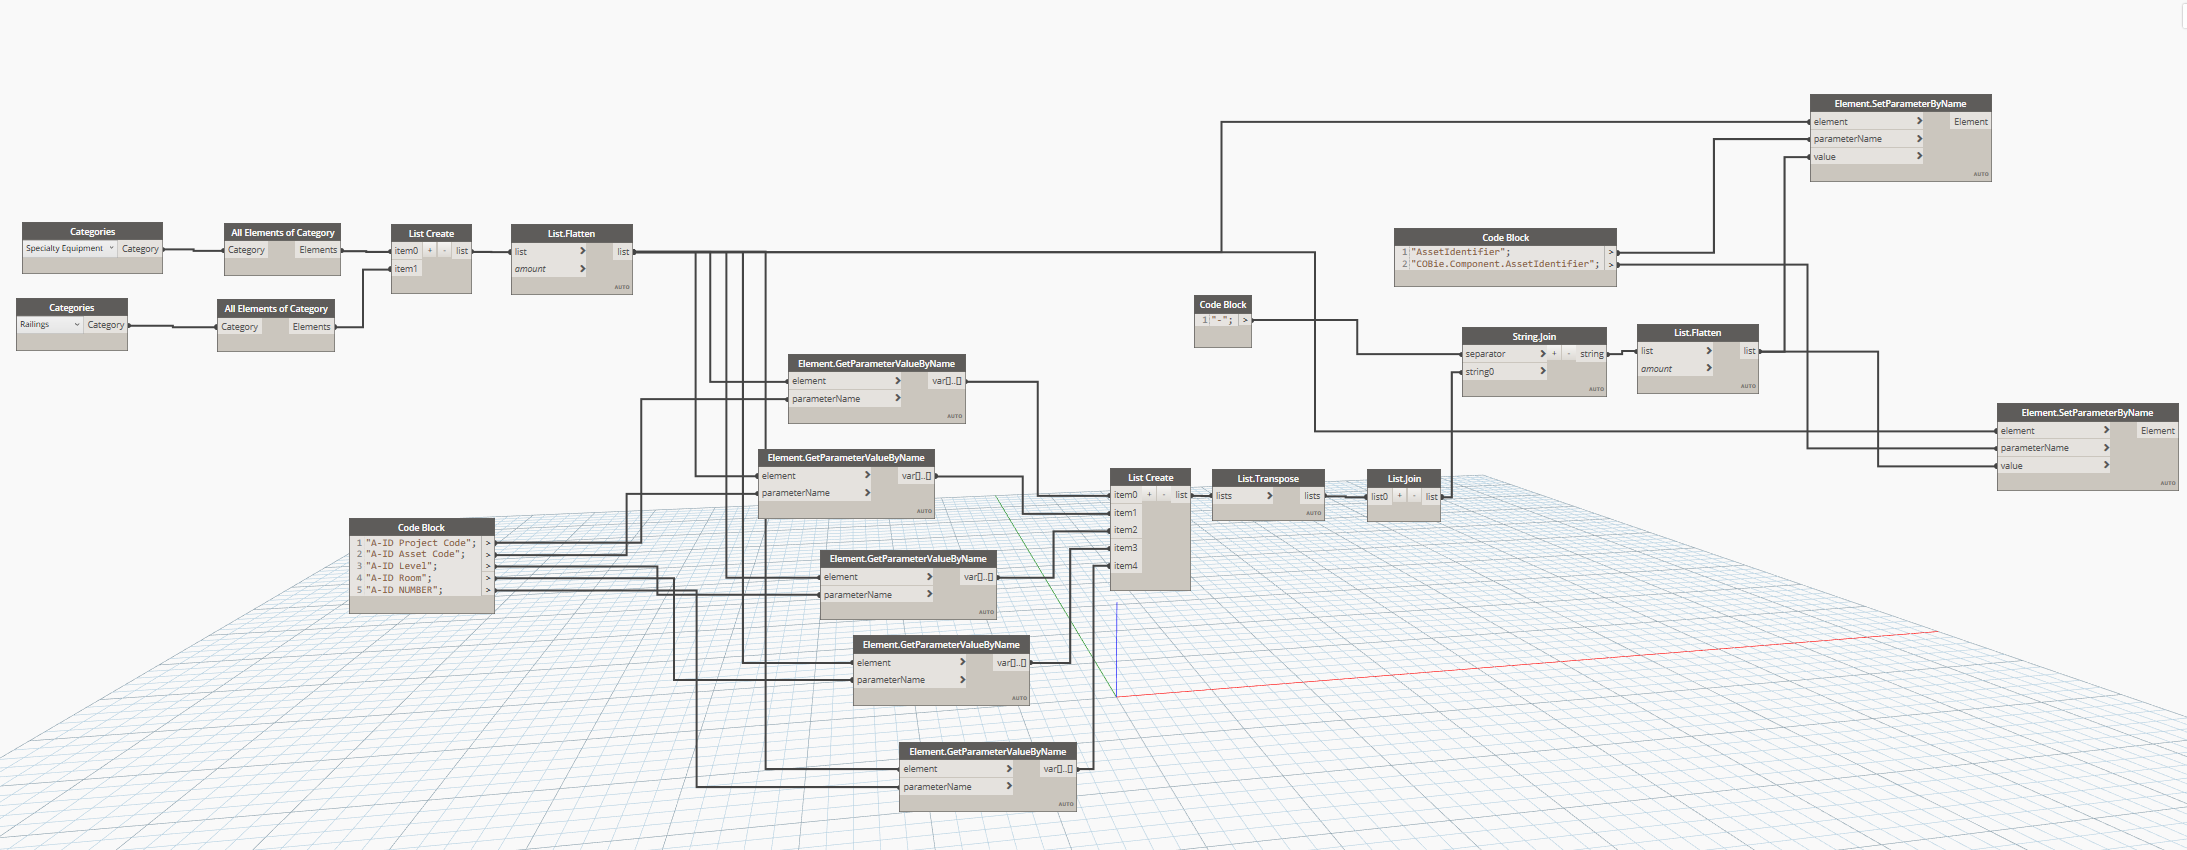Click output port beside "COBie.Component.AssetIdentifier" line

1611,265
